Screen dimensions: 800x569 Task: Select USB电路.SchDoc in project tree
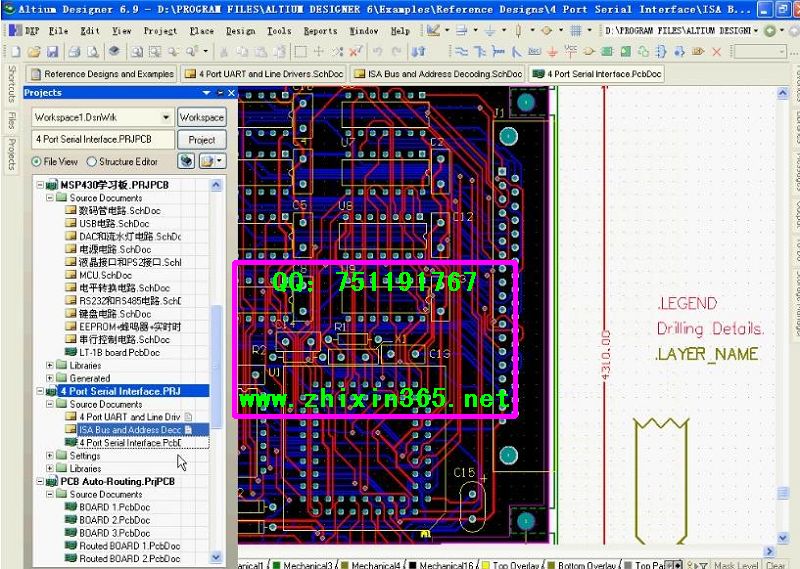coord(113,224)
